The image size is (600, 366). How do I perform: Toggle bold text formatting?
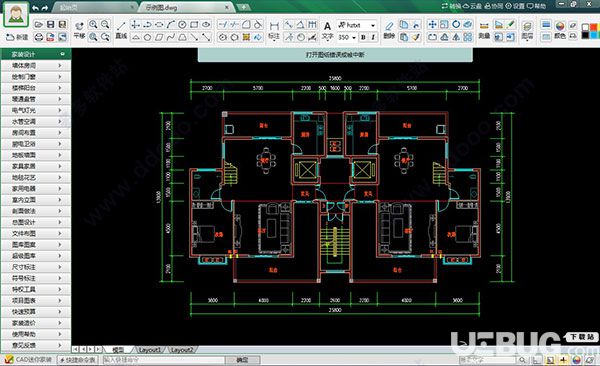click(363, 37)
